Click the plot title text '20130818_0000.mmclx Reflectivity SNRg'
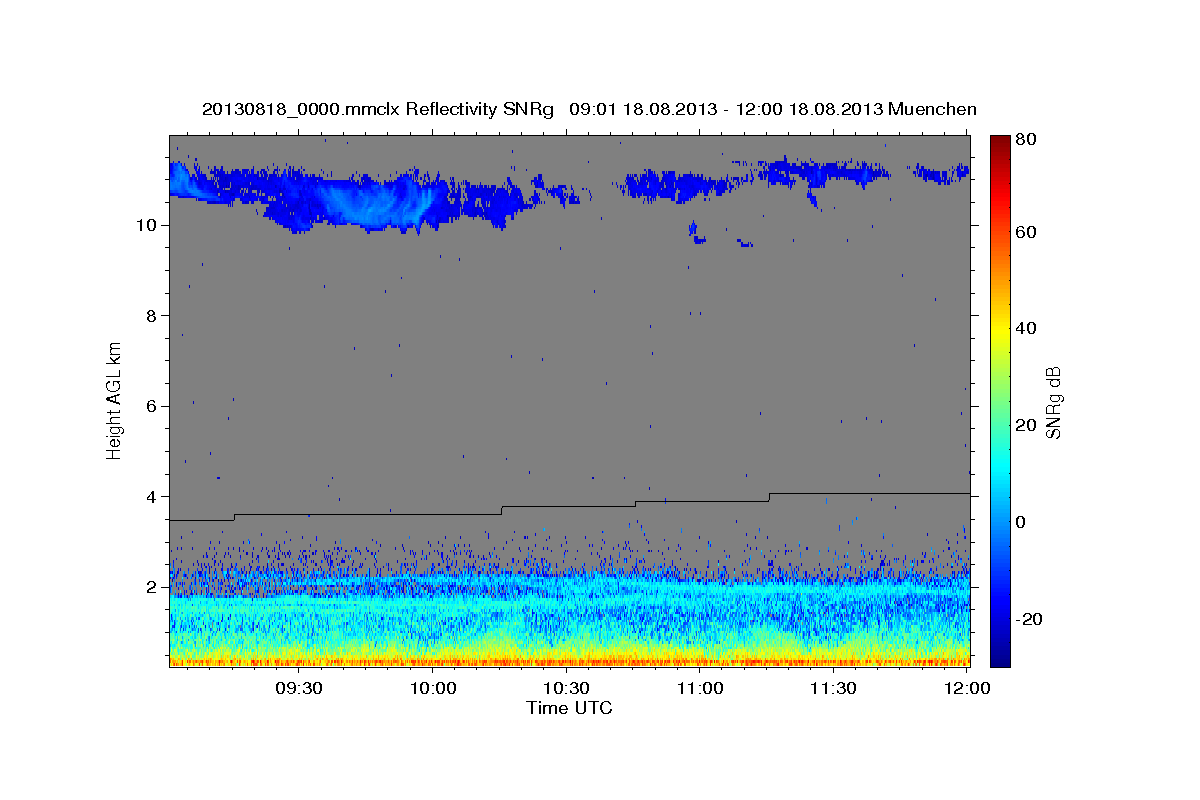Viewport: 1200px width, 800px height. 377,109
